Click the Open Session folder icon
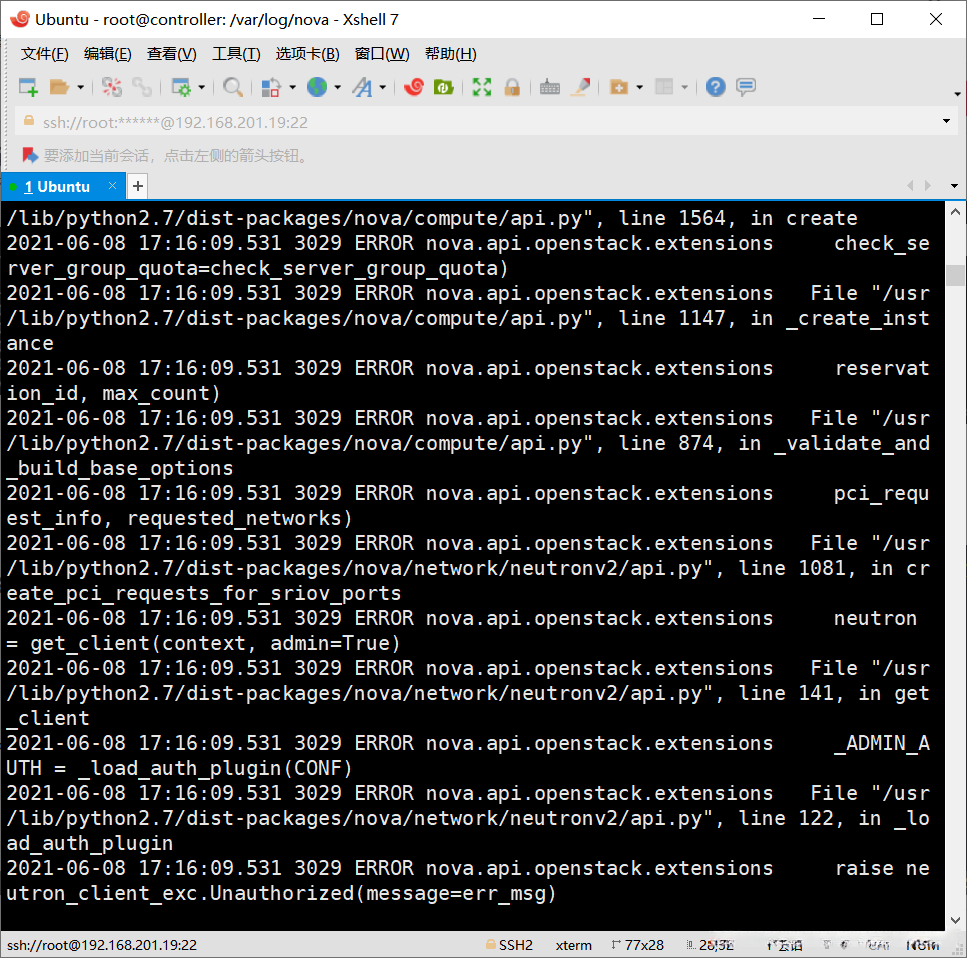Viewport: 967px width, 958px height. tap(59, 87)
